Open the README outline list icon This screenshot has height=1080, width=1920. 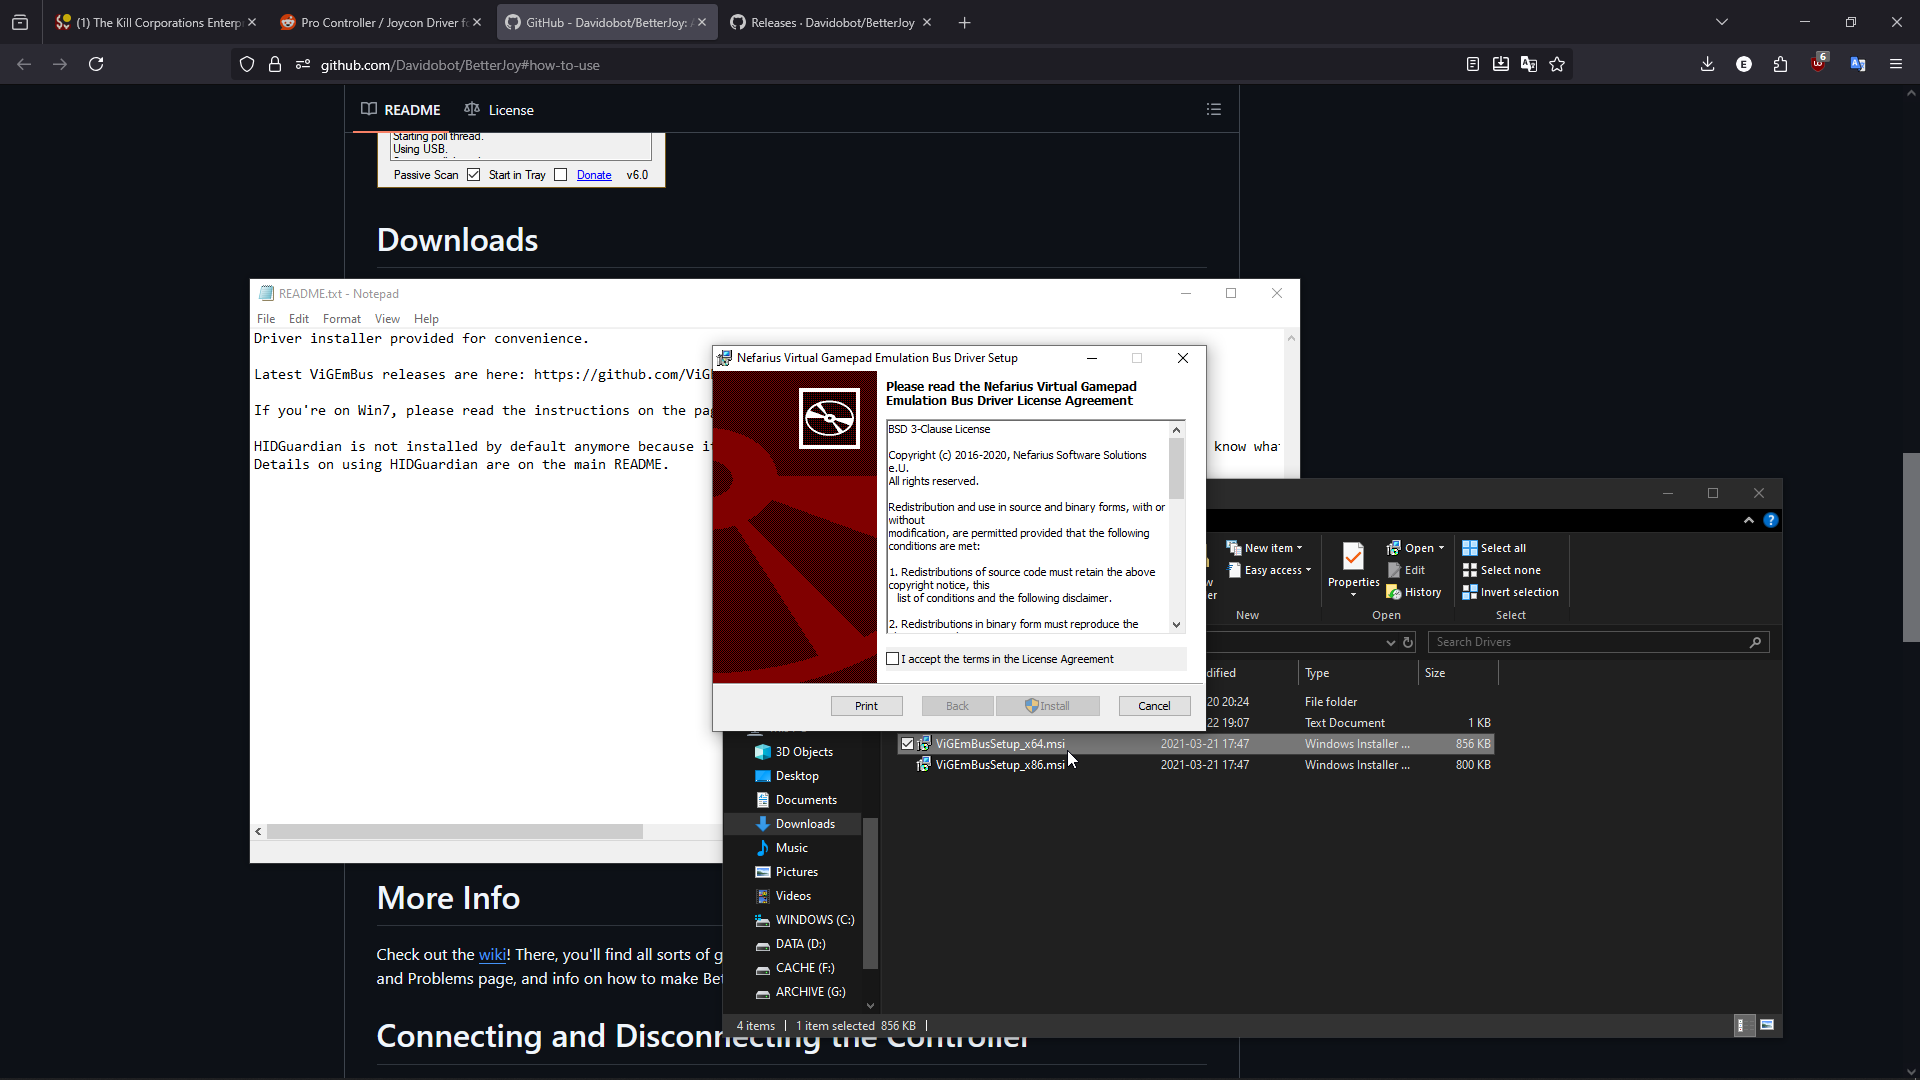1214,109
